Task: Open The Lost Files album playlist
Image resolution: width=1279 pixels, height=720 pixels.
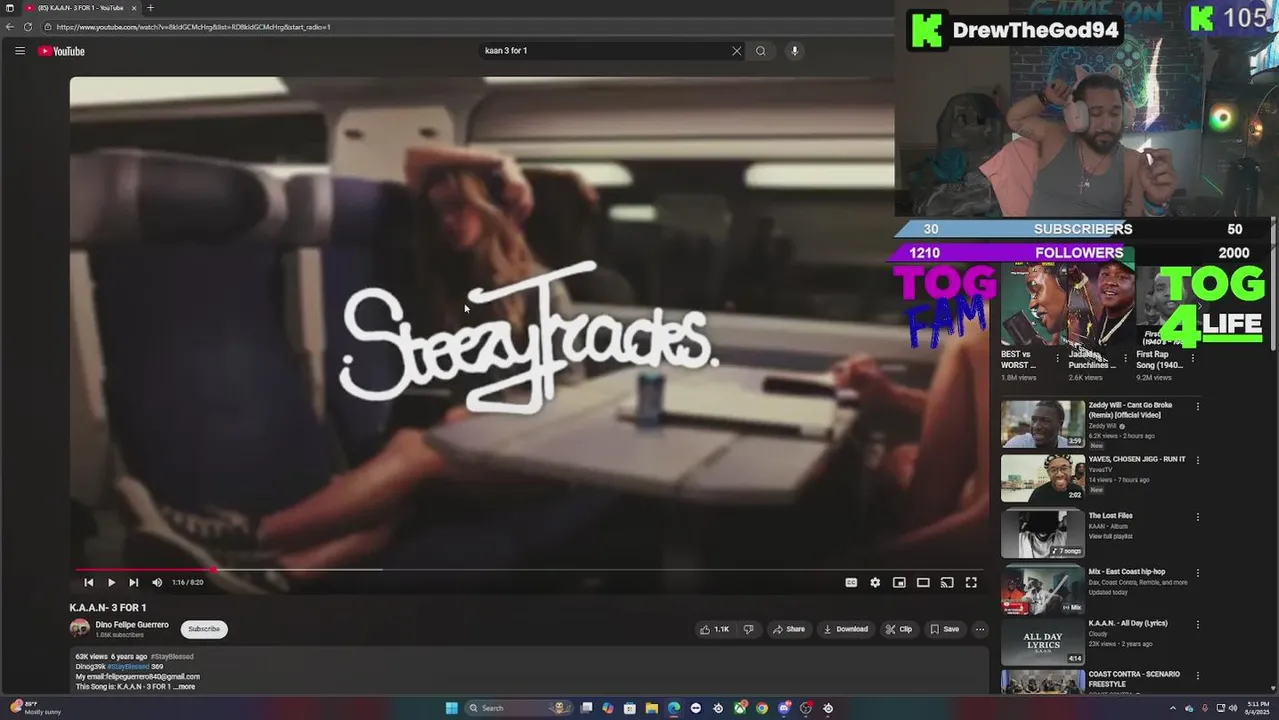Action: tap(1043, 534)
